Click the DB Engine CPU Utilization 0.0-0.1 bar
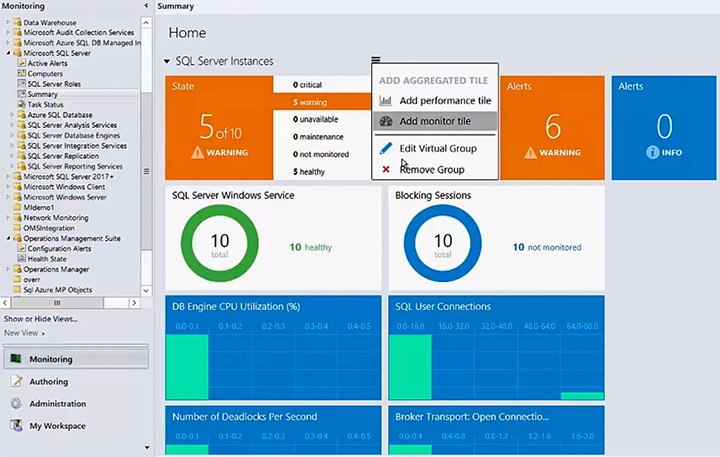The width and height of the screenshot is (720, 457). [187, 367]
